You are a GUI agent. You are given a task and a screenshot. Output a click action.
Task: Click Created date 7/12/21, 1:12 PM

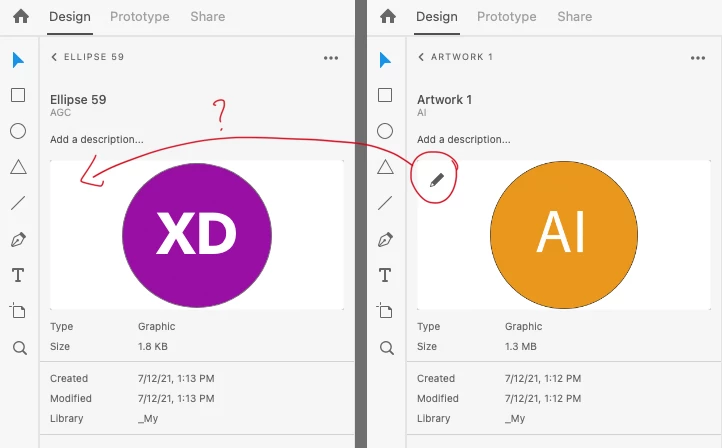point(543,378)
